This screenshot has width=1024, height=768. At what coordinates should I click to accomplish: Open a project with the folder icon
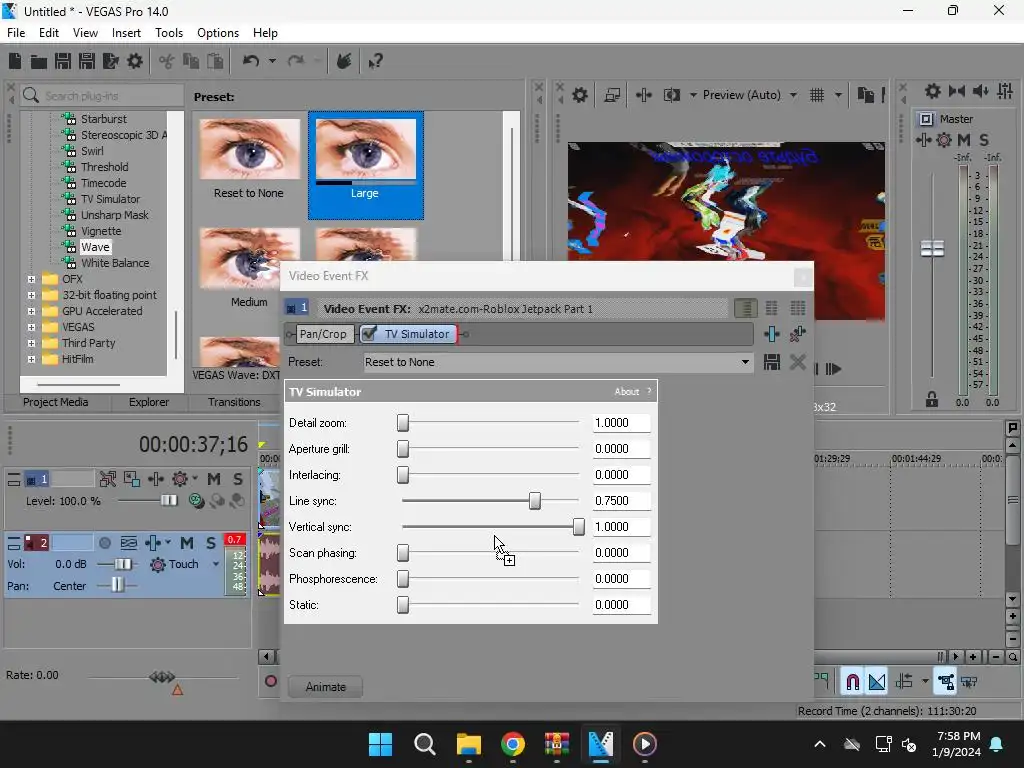(39, 61)
